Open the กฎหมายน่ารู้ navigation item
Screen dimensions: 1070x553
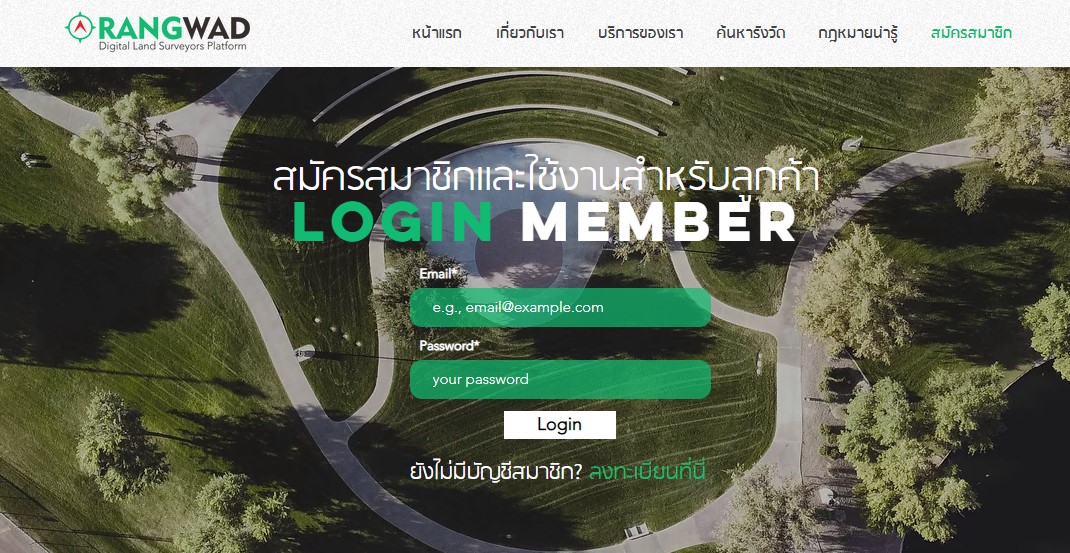858,33
